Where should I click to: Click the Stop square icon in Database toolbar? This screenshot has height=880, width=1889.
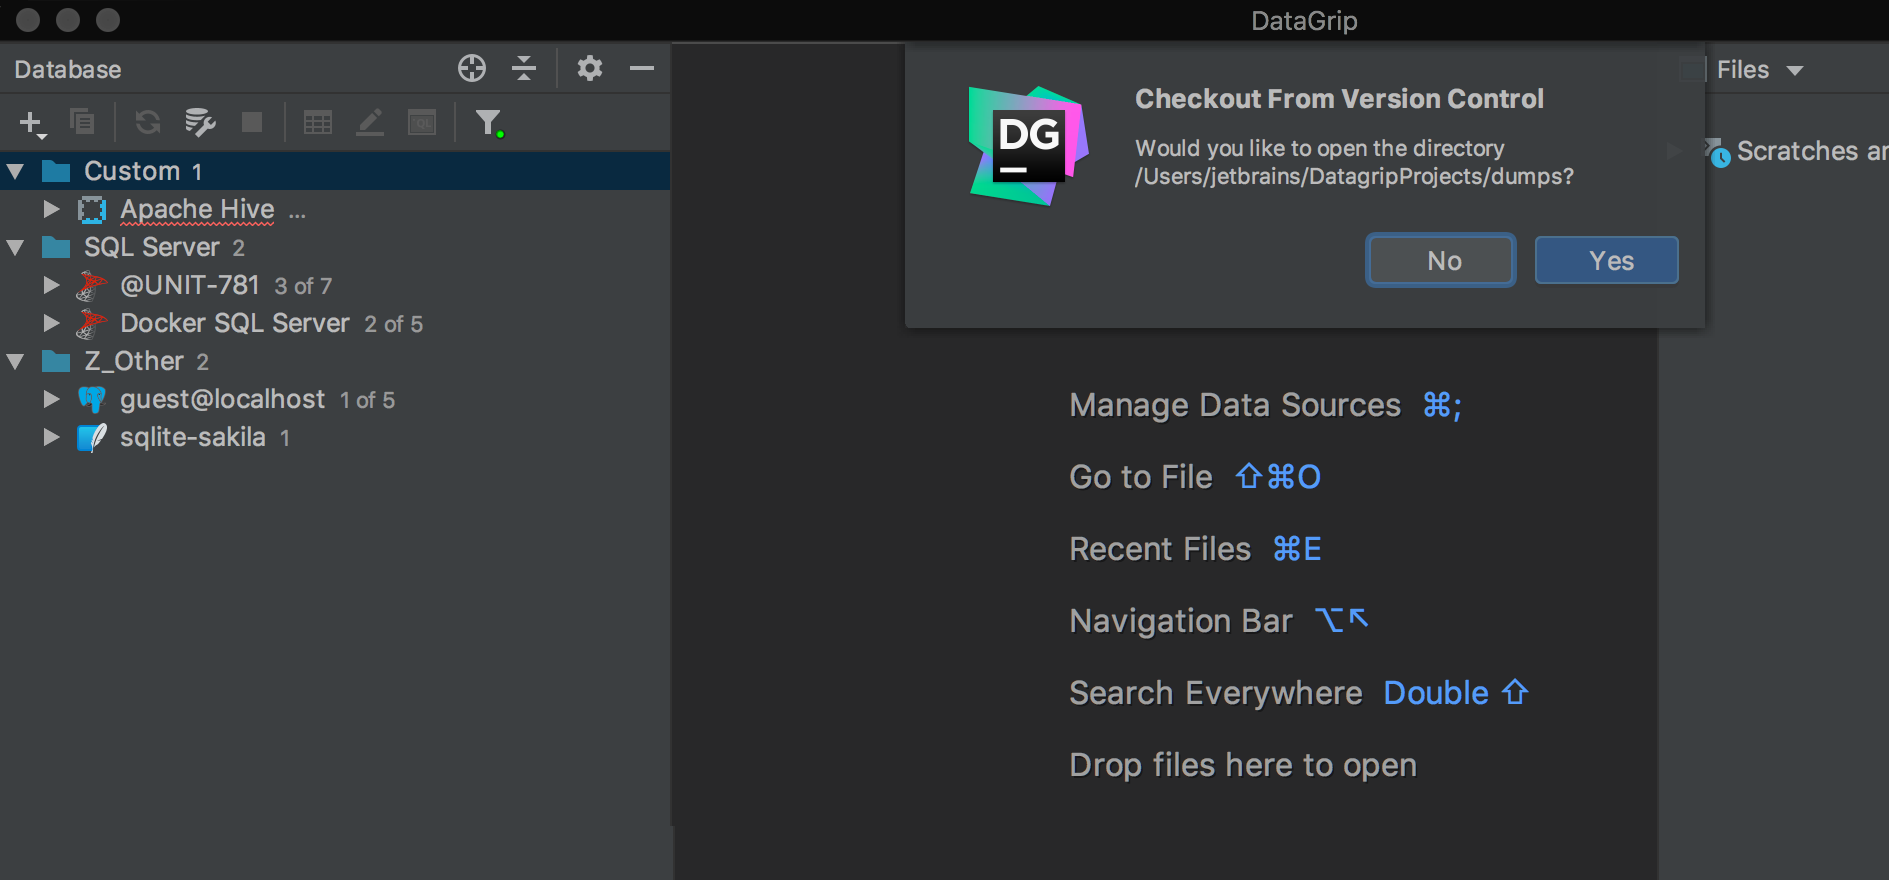[x=252, y=122]
